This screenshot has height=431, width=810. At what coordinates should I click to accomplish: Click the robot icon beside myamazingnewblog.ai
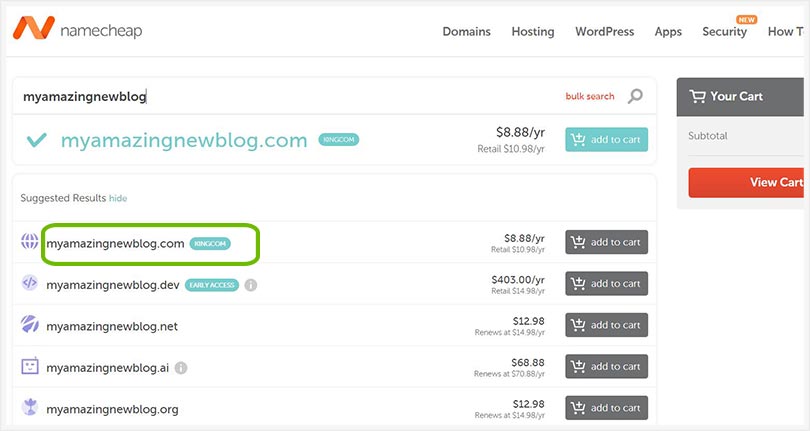point(29,366)
